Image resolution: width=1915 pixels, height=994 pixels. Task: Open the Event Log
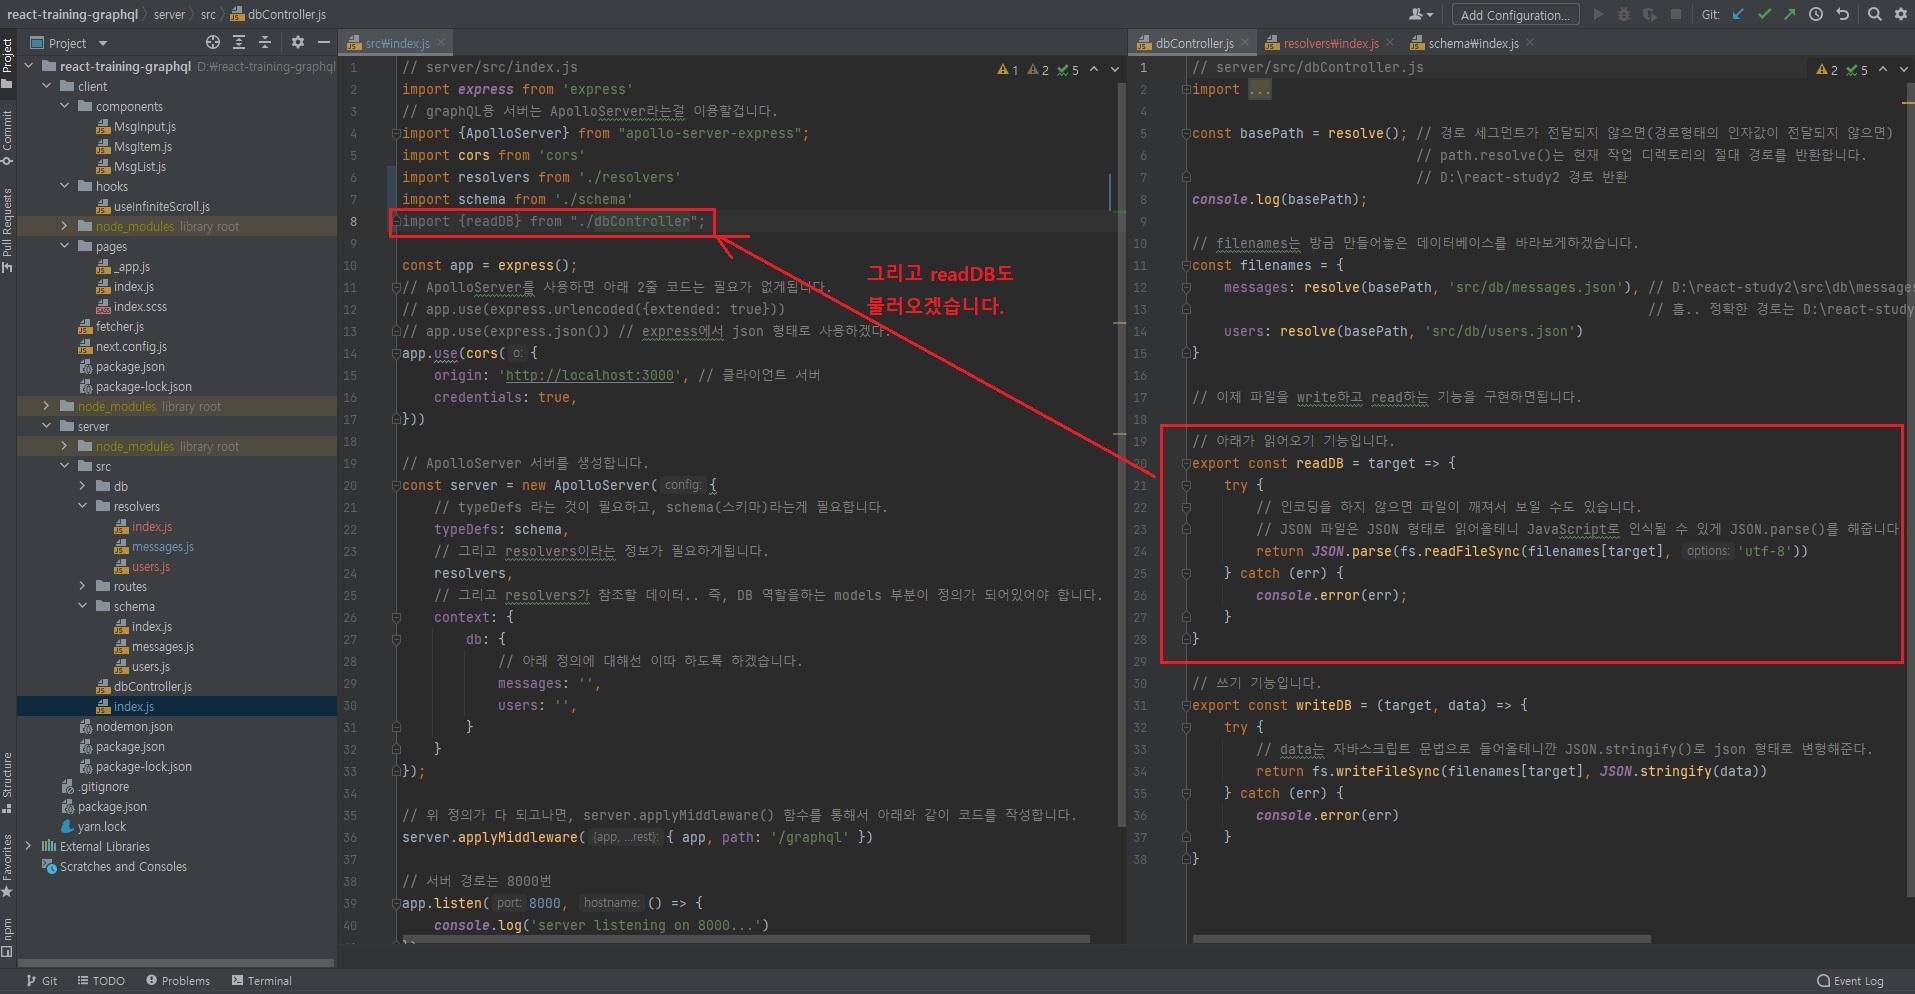point(1850,981)
